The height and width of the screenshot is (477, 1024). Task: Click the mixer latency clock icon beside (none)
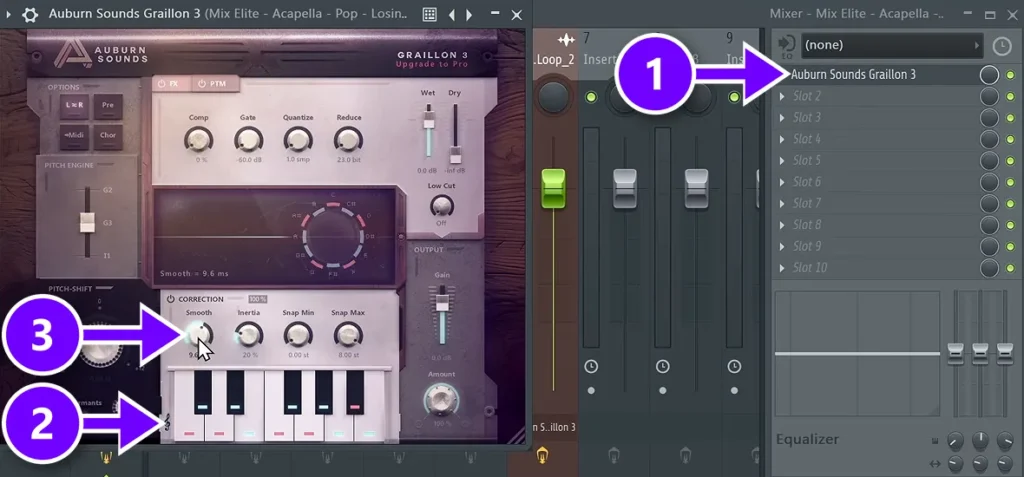(1000, 46)
